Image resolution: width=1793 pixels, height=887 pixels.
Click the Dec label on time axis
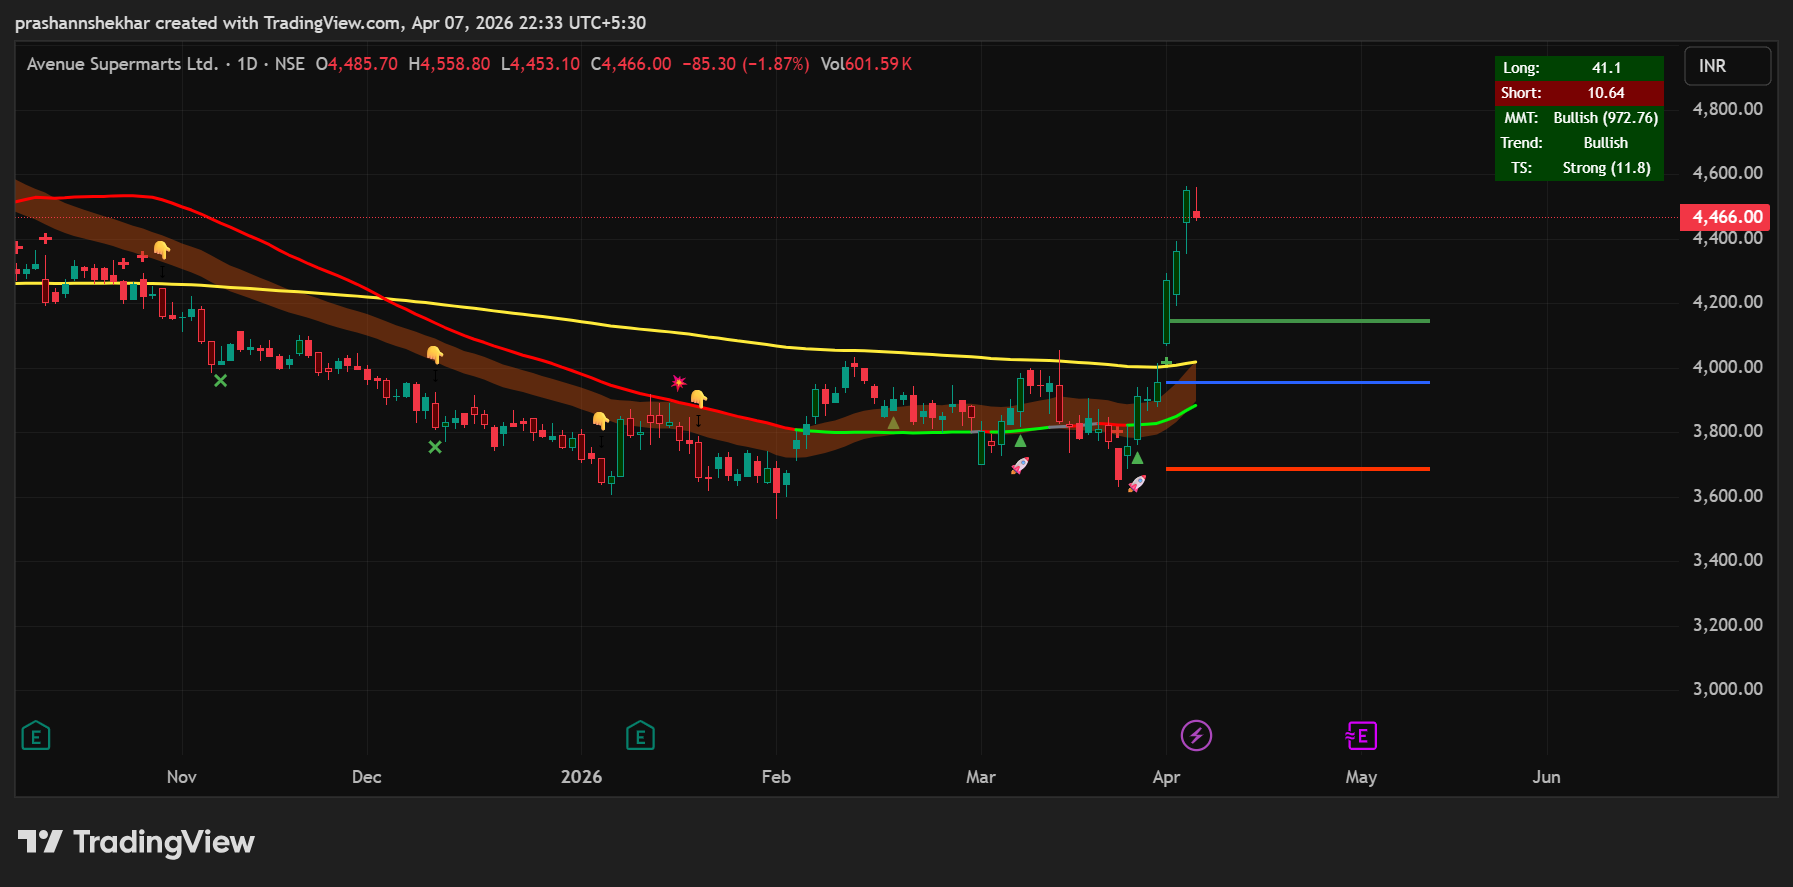[367, 777]
